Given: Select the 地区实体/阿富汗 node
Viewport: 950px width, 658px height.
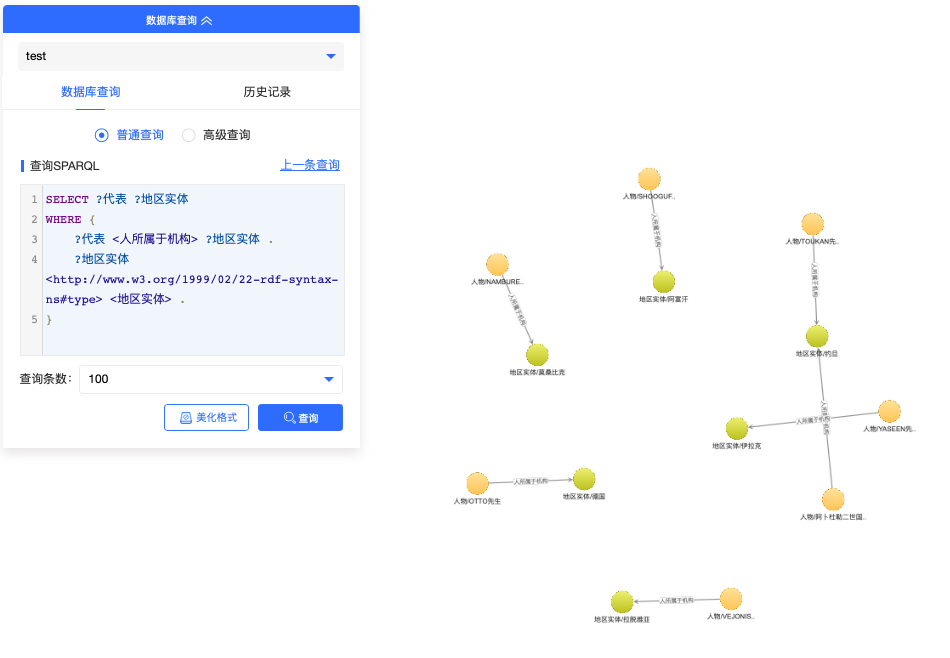Looking at the screenshot, I should (x=663, y=282).
